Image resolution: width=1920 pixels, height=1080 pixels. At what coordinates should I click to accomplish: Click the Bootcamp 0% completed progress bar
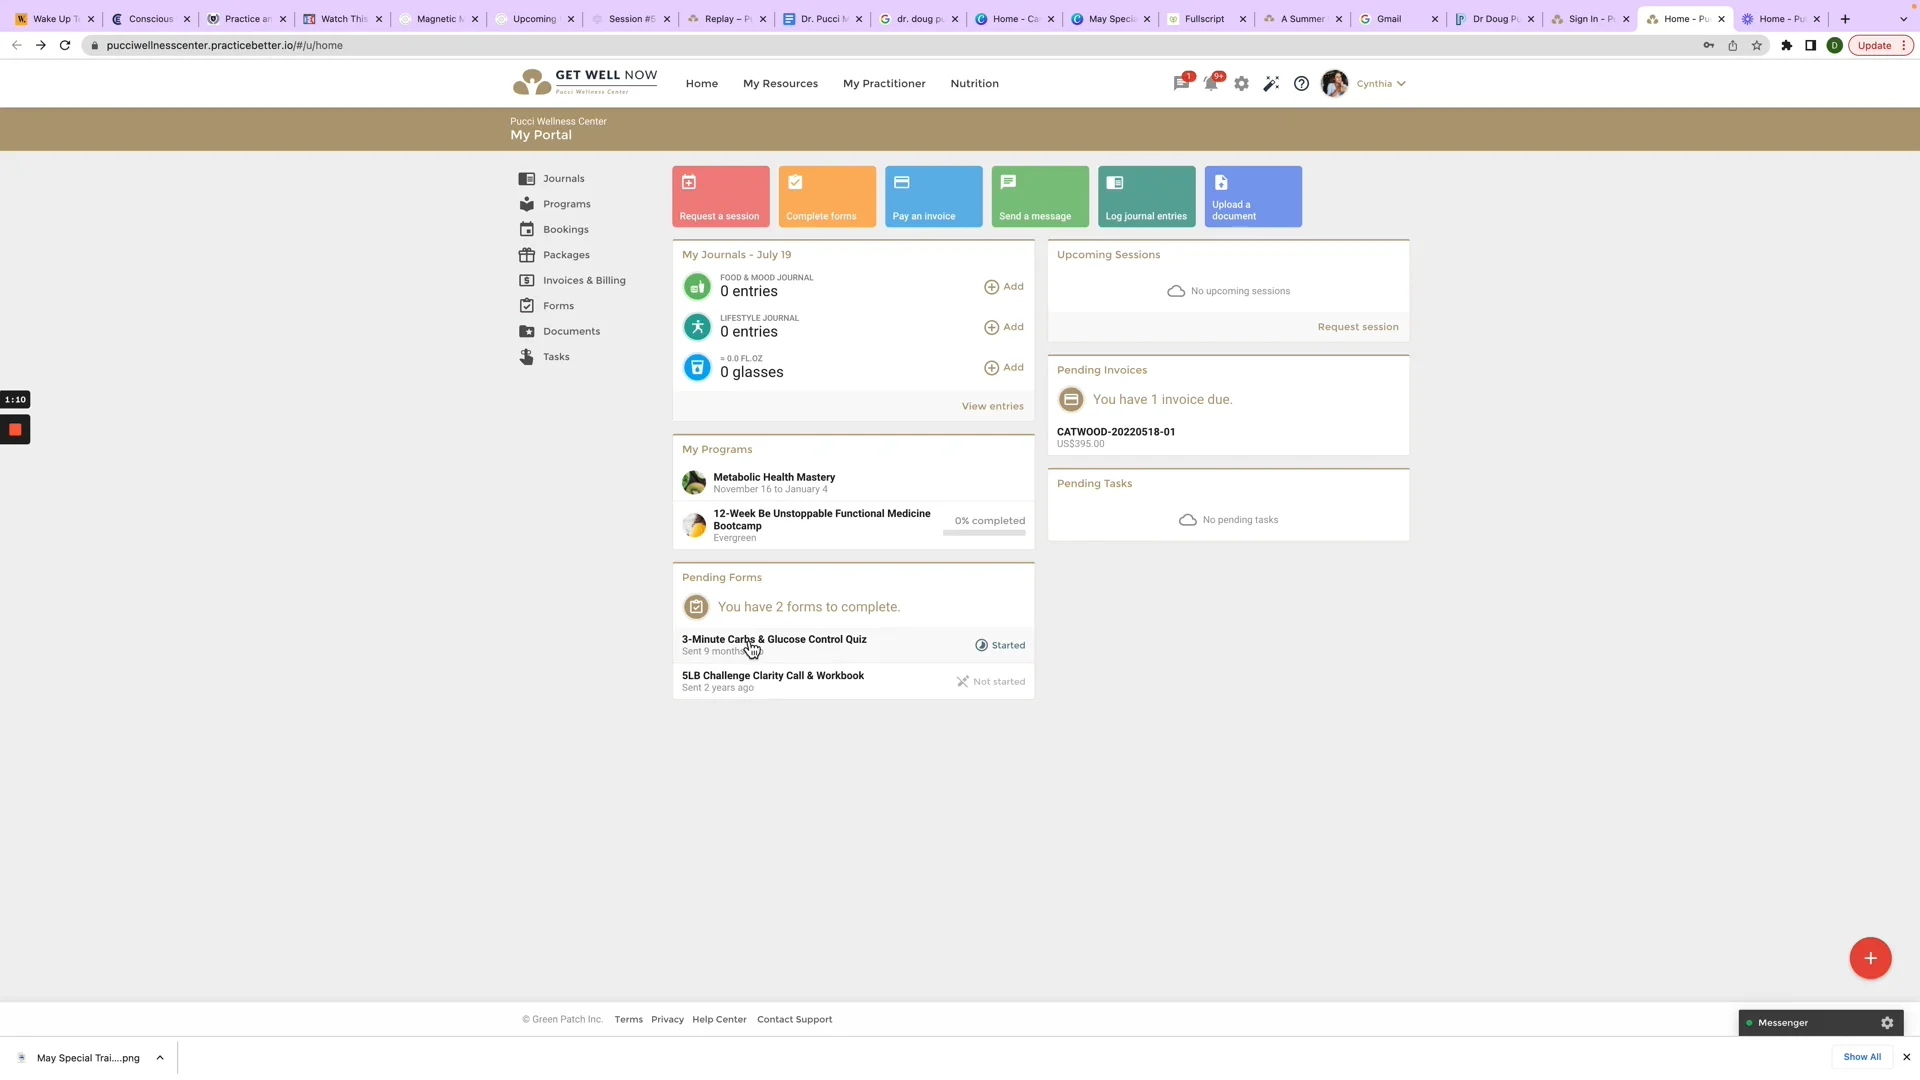click(984, 533)
